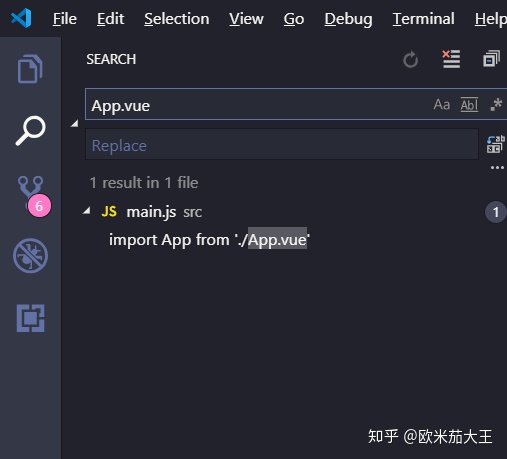This screenshot has width=507, height=459.
Task: Click the result count badge for main.js
Action: click(x=496, y=212)
